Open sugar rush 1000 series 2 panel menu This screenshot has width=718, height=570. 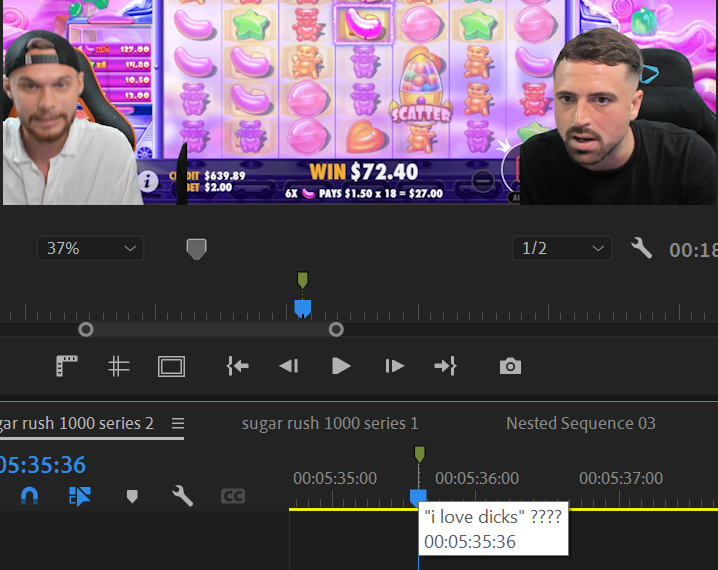click(178, 423)
